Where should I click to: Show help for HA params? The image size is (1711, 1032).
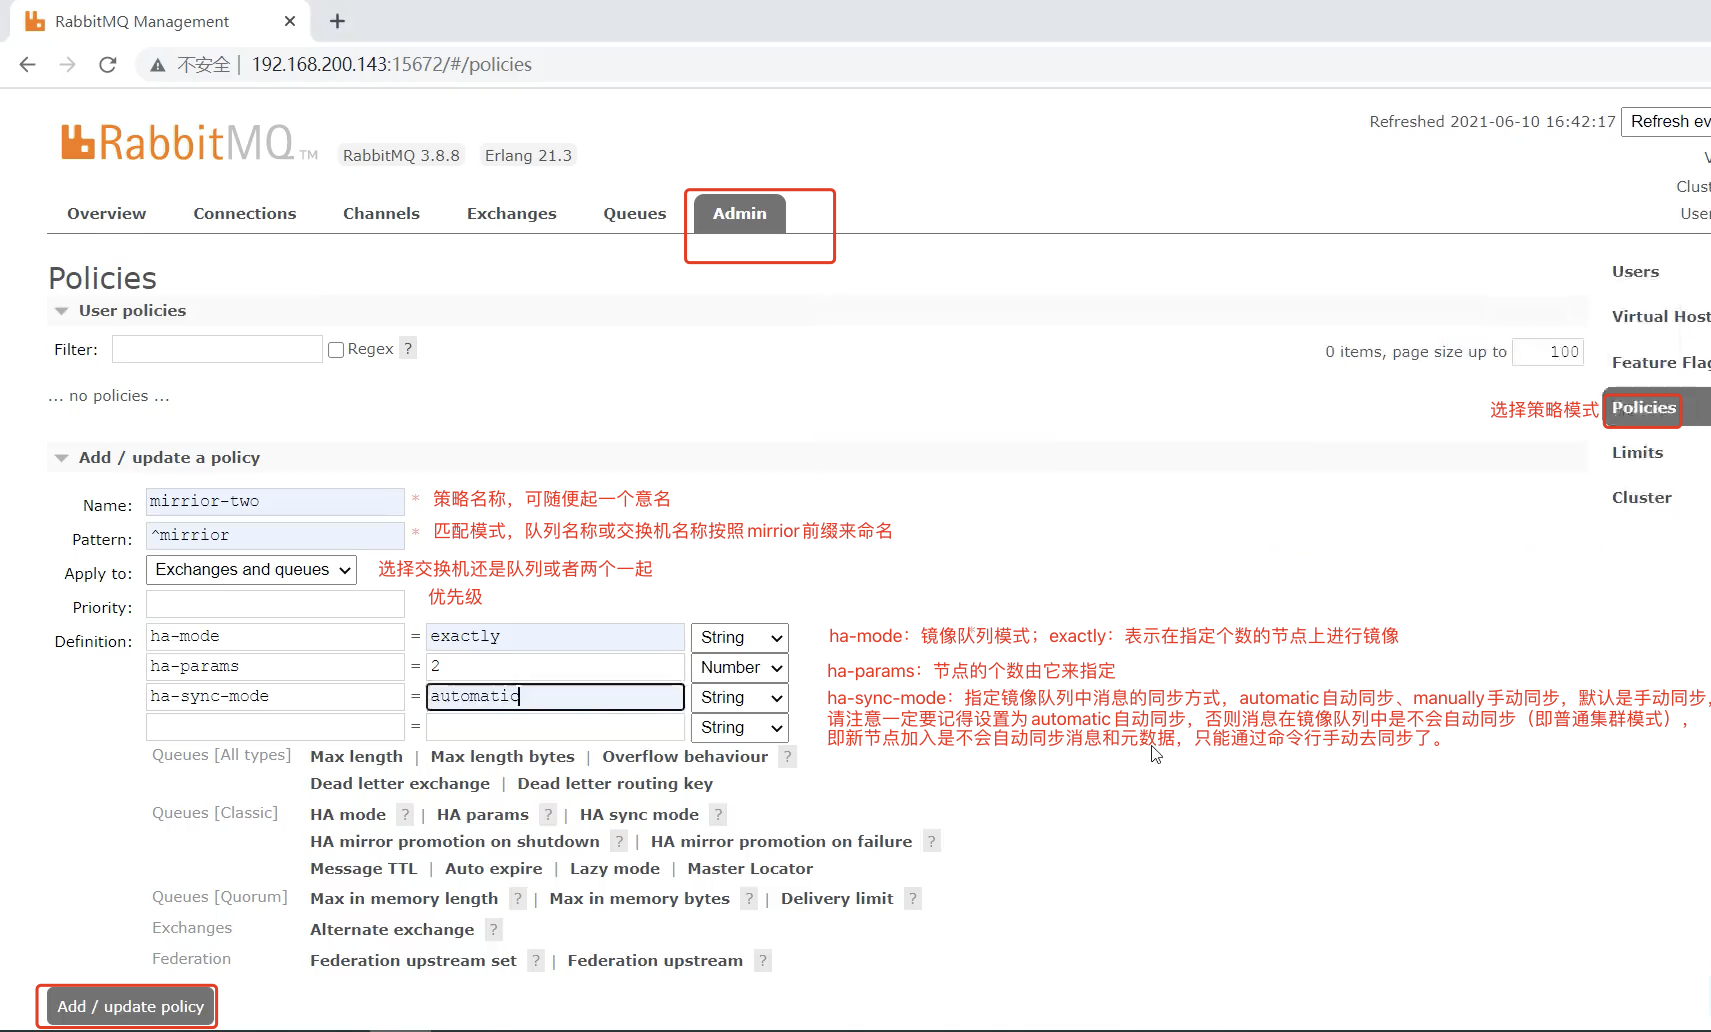pos(548,815)
